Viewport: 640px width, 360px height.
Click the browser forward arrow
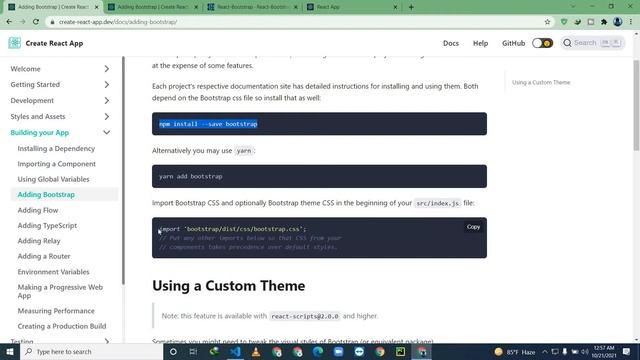(22, 22)
